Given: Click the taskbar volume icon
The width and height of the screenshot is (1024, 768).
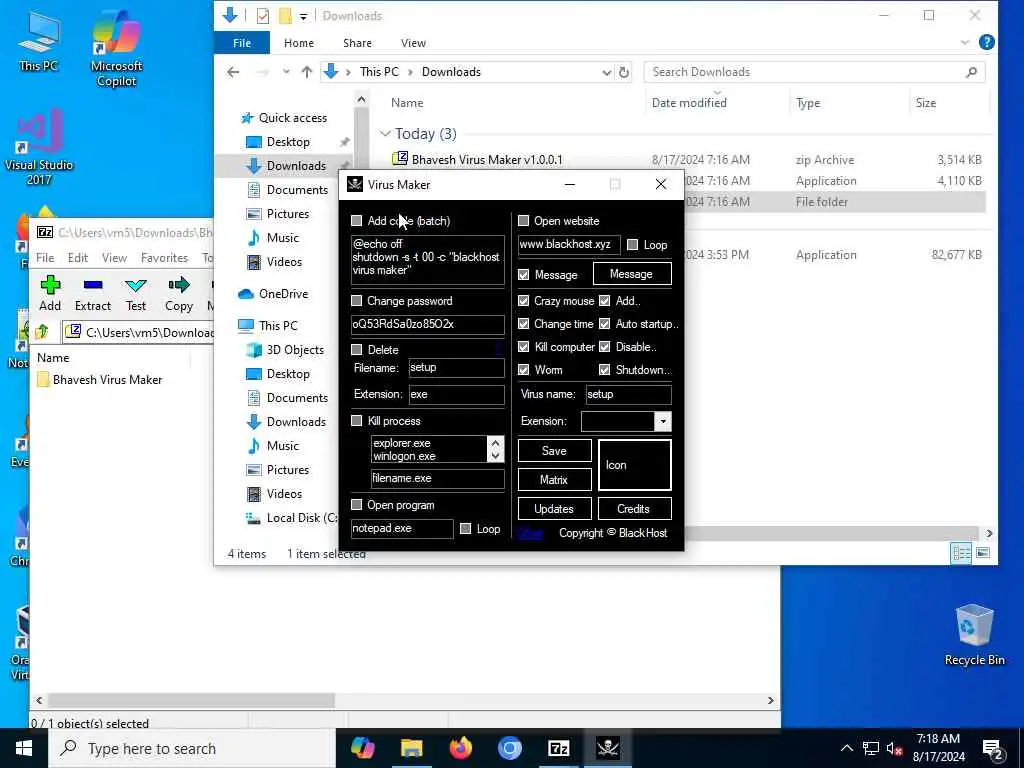Looking at the screenshot, I should pos(894,748).
